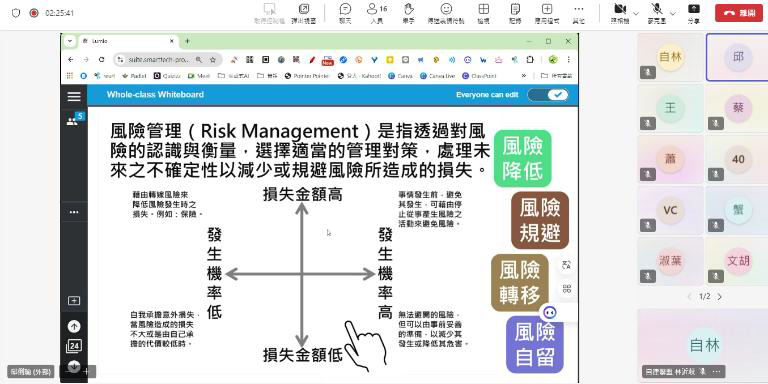
Task: Click the greyed-out control request button
Action: [x=269, y=13]
